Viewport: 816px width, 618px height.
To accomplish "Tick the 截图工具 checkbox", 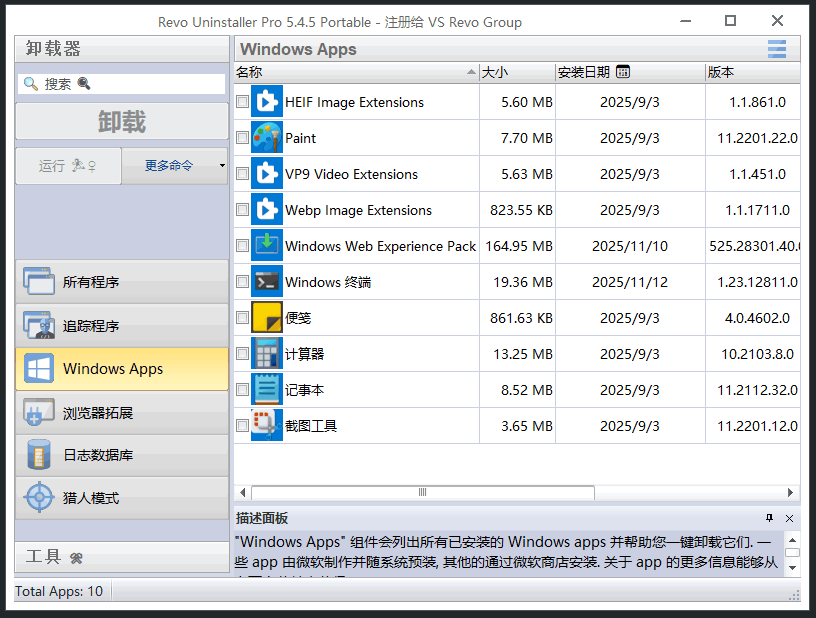I will pos(242,425).
